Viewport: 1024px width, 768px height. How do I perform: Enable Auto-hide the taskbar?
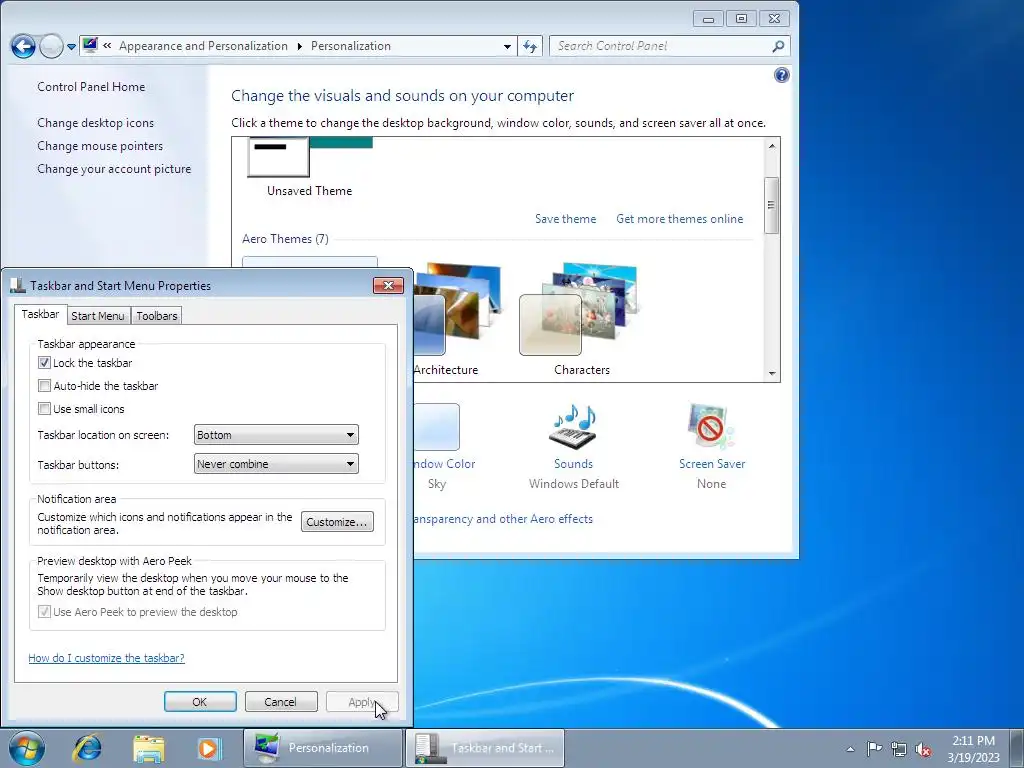click(44, 385)
